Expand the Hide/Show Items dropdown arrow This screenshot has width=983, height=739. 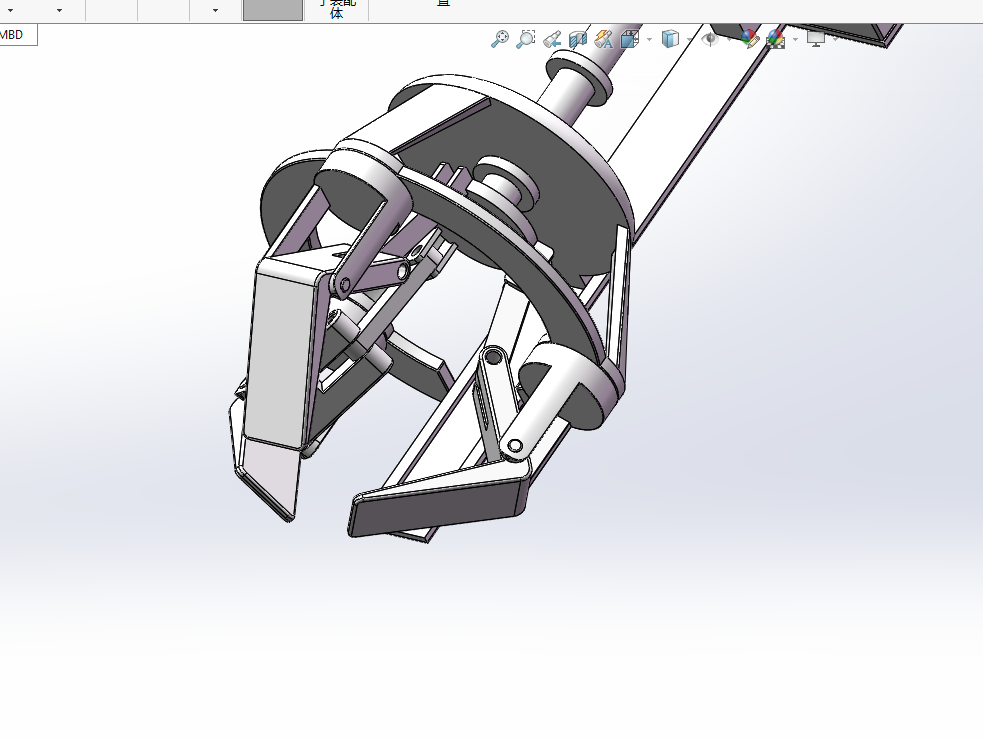coord(728,39)
